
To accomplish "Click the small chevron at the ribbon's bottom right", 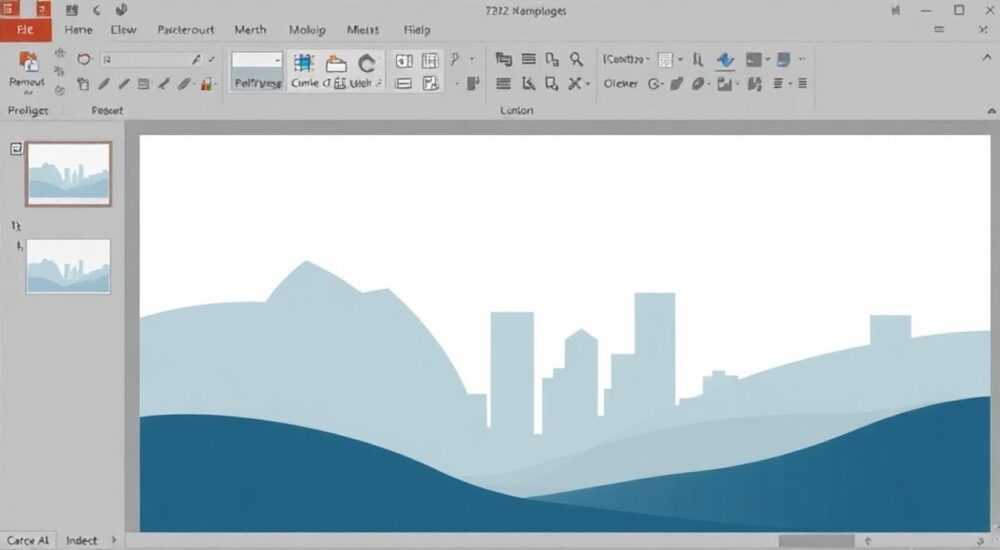I will [991, 111].
